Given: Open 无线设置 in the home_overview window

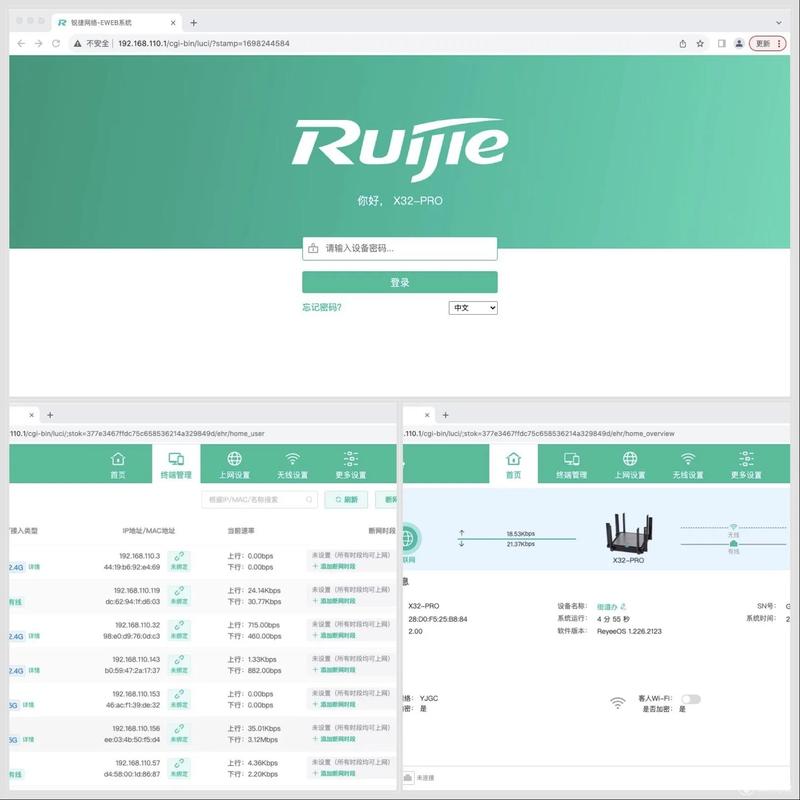Looking at the screenshot, I should [688, 465].
